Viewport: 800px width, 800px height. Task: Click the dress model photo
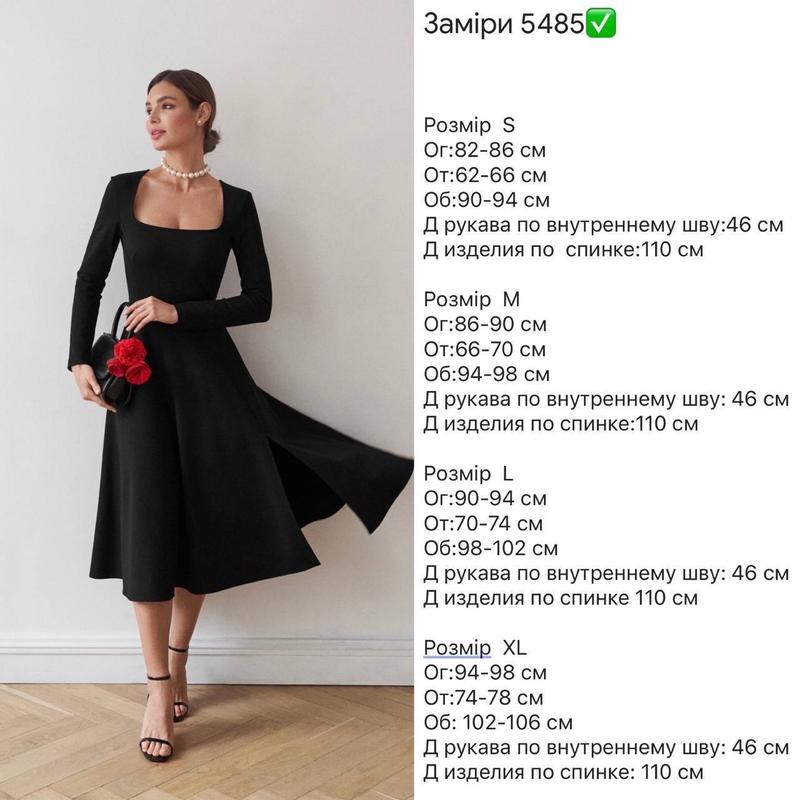pyautogui.click(x=207, y=400)
